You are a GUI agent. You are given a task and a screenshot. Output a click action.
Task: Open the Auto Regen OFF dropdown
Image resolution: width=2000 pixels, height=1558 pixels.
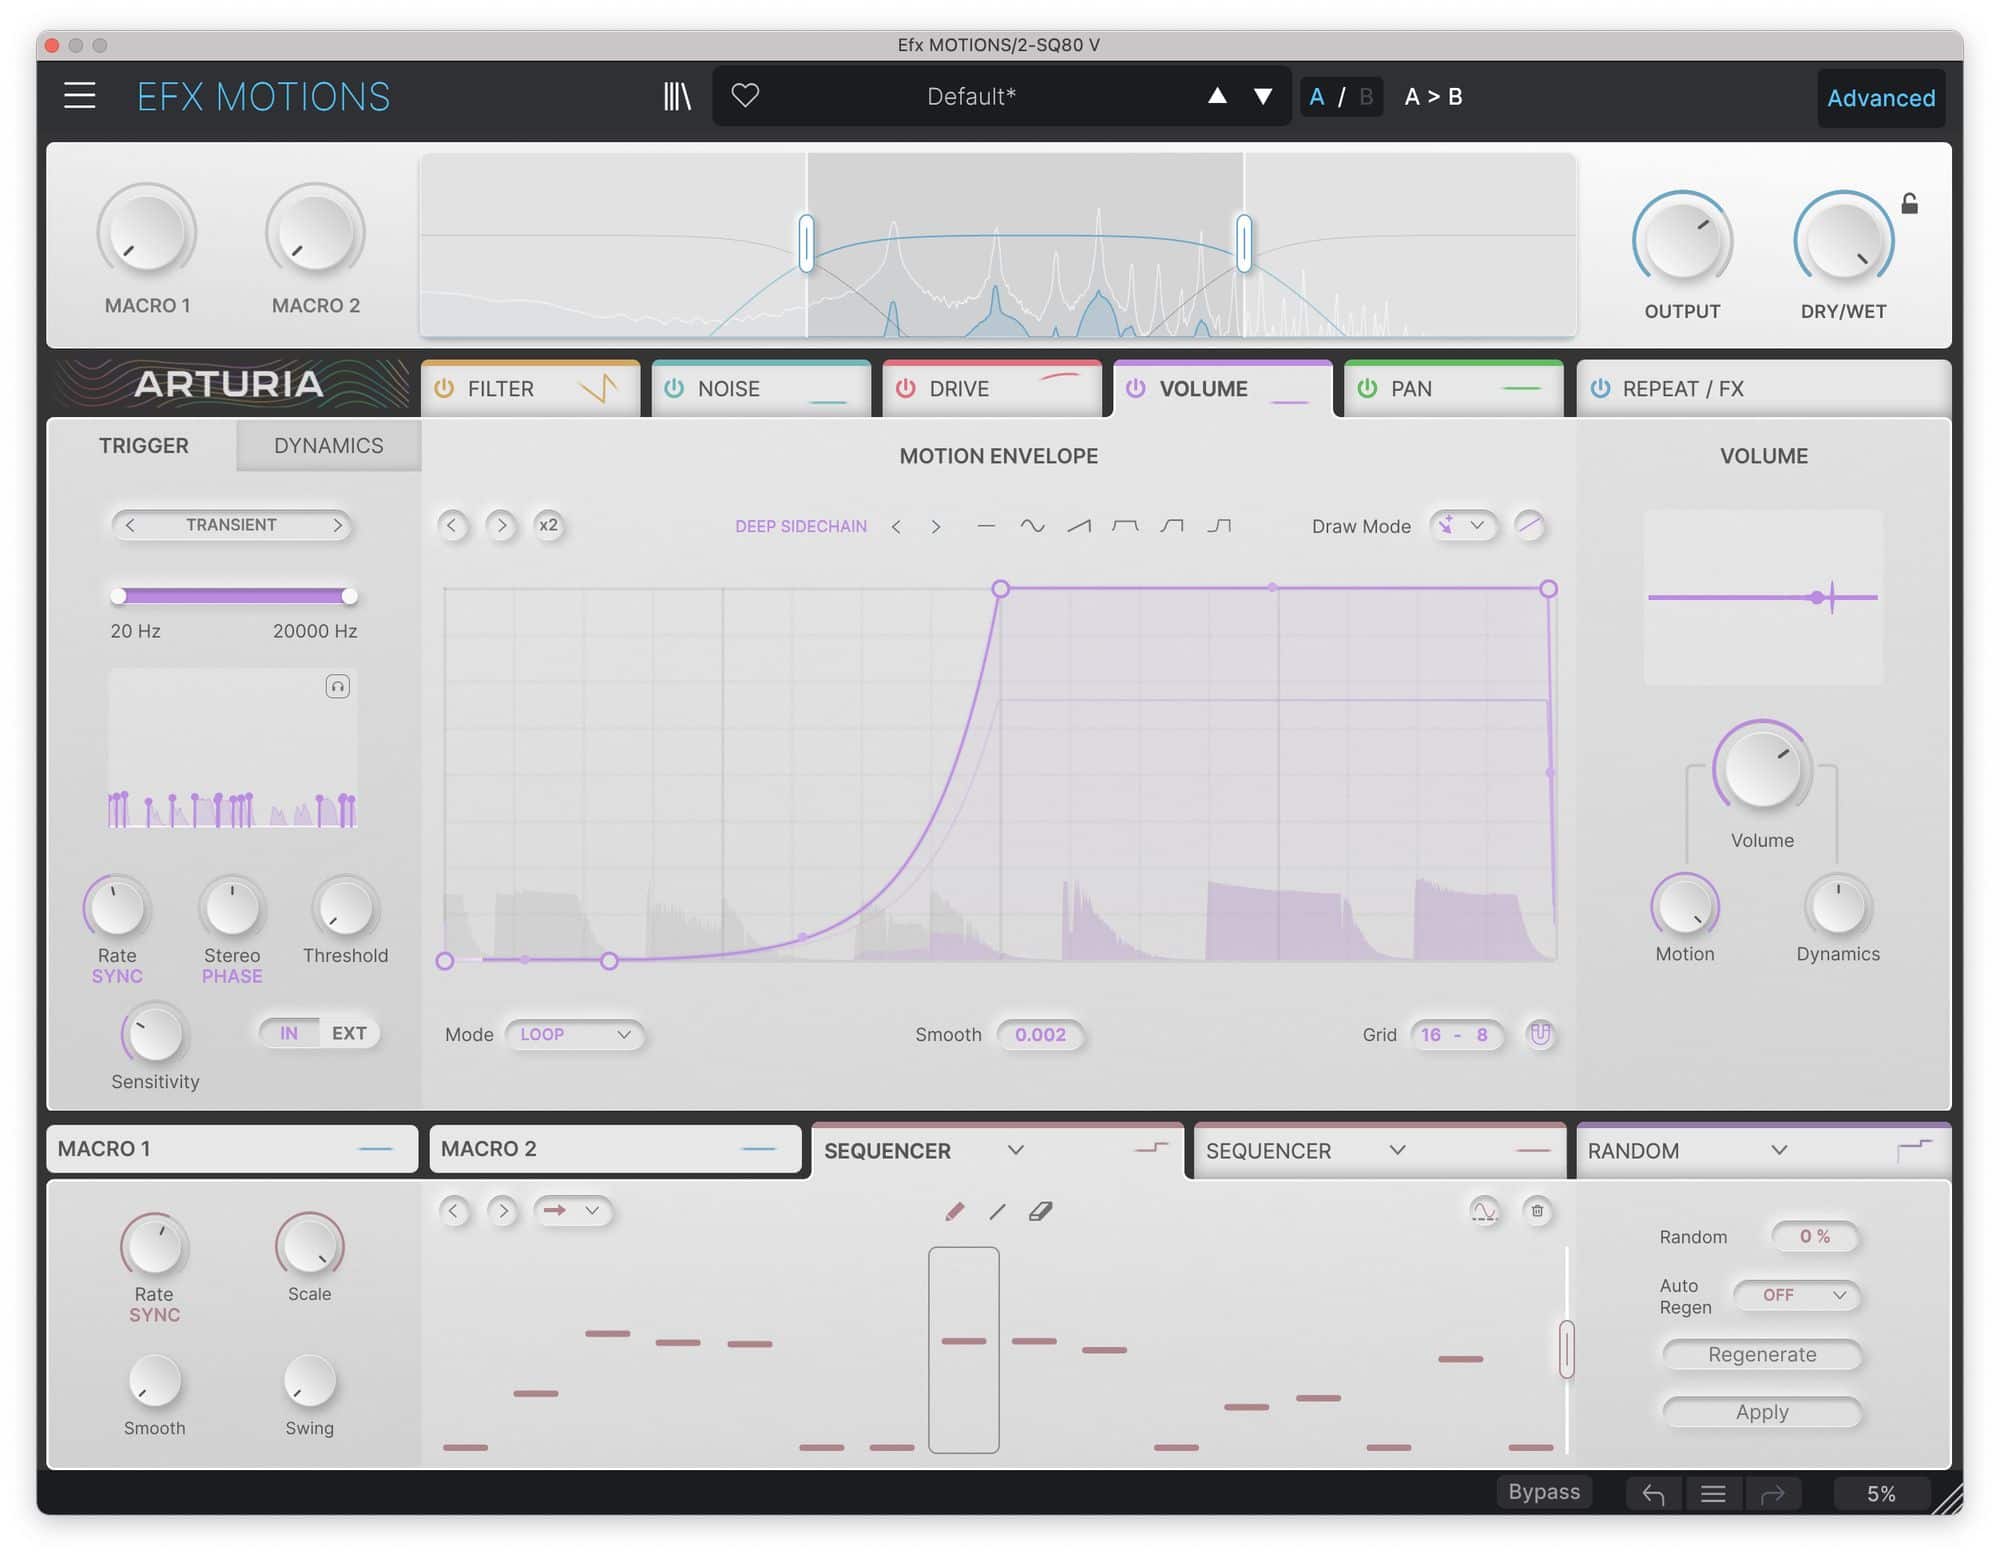point(1797,1296)
